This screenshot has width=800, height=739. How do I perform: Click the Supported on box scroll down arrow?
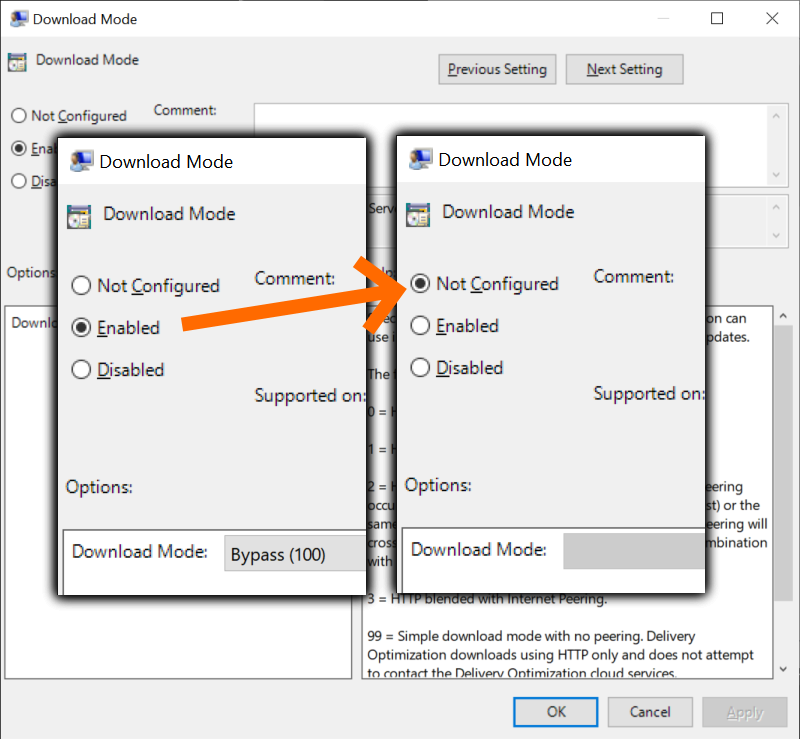(x=776, y=235)
